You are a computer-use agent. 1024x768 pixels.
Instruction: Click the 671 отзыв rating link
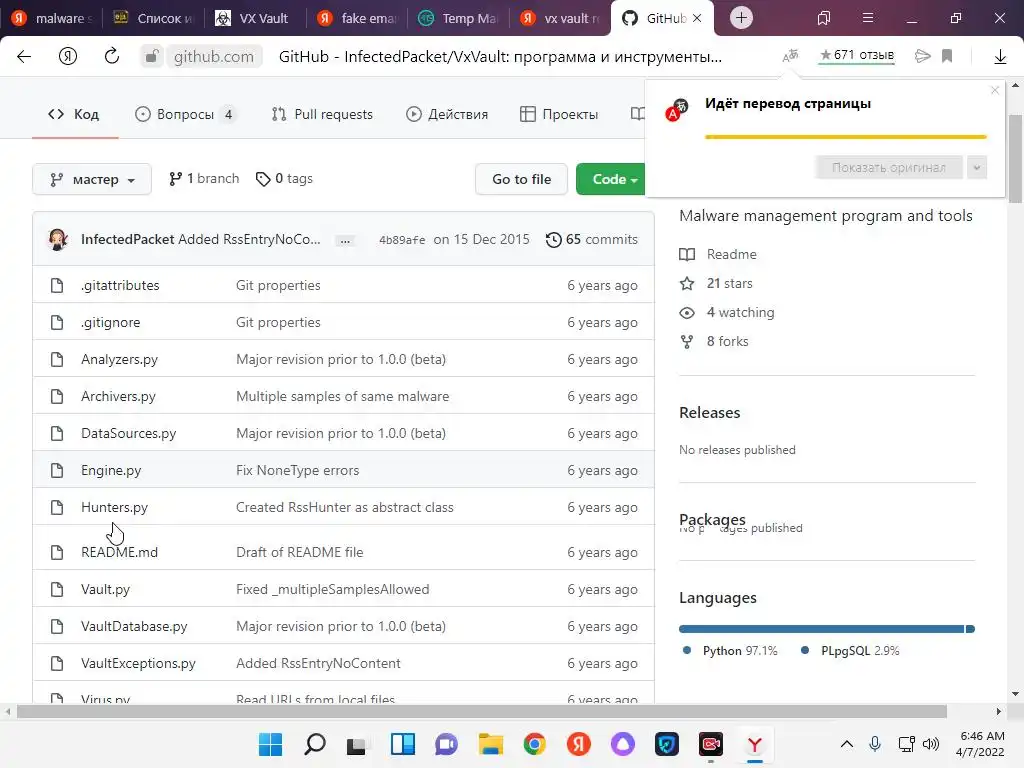tap(857, 55)
